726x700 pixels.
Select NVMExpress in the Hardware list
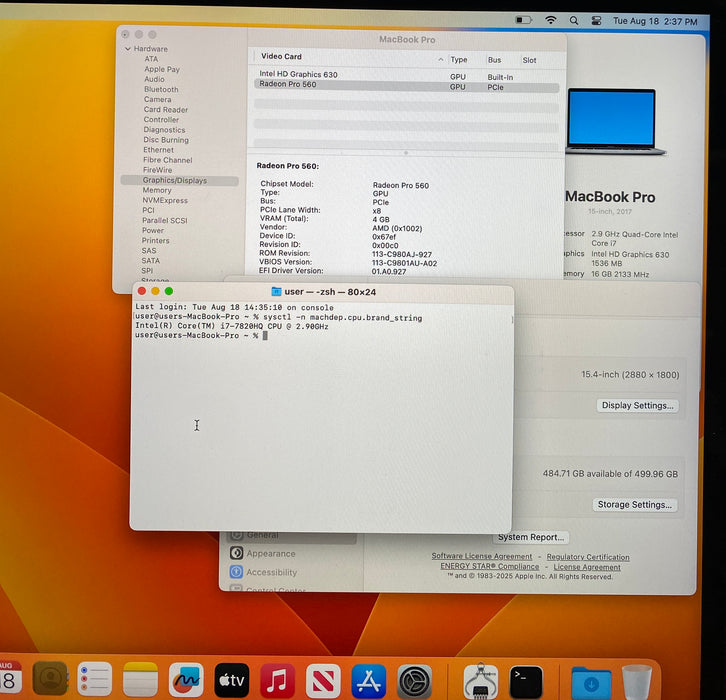click(x=165, y=200)
